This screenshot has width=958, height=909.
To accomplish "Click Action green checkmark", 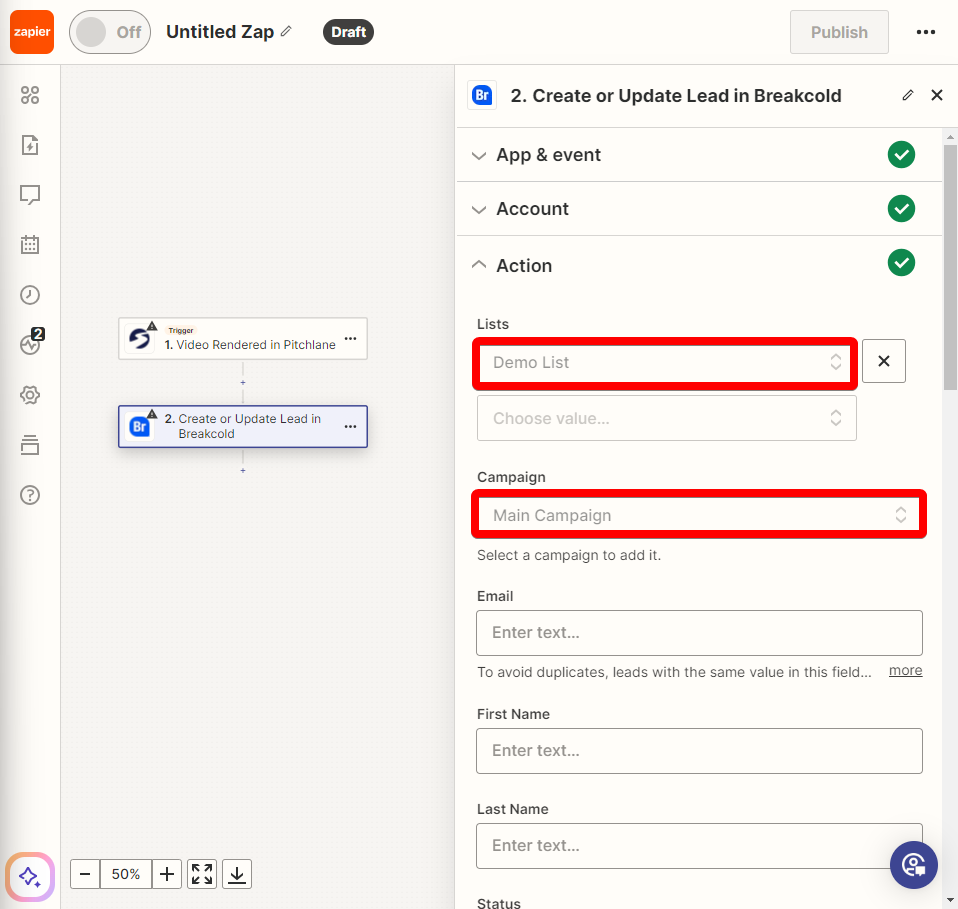I will coord(901,263).
